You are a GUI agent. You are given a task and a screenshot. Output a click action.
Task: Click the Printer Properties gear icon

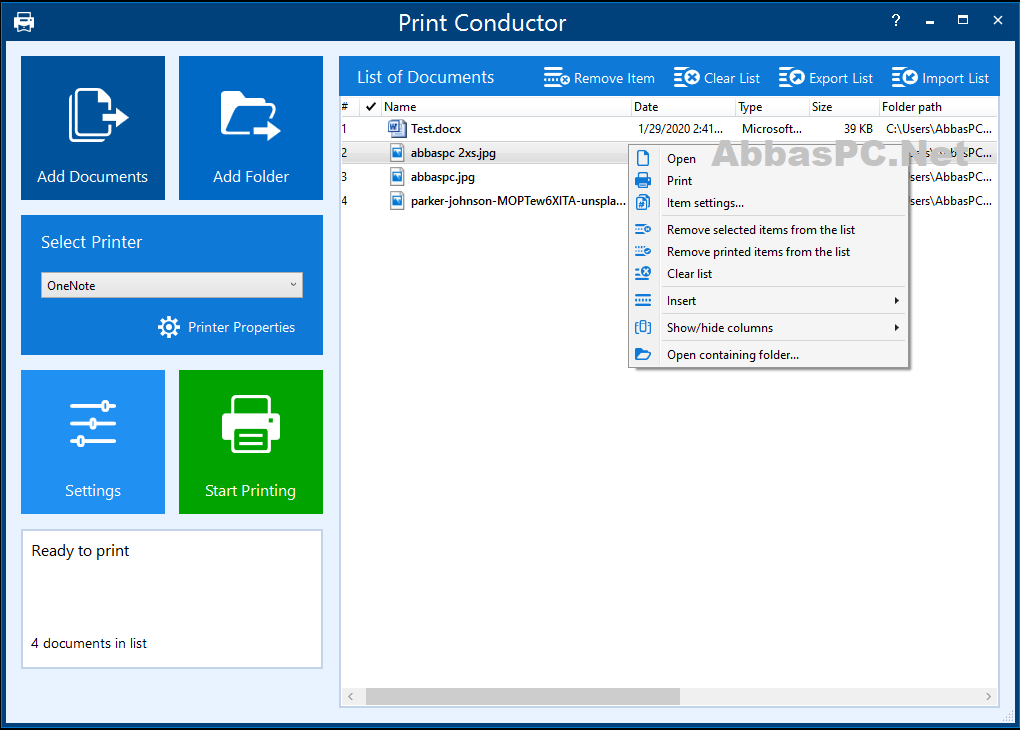point(169,327)
